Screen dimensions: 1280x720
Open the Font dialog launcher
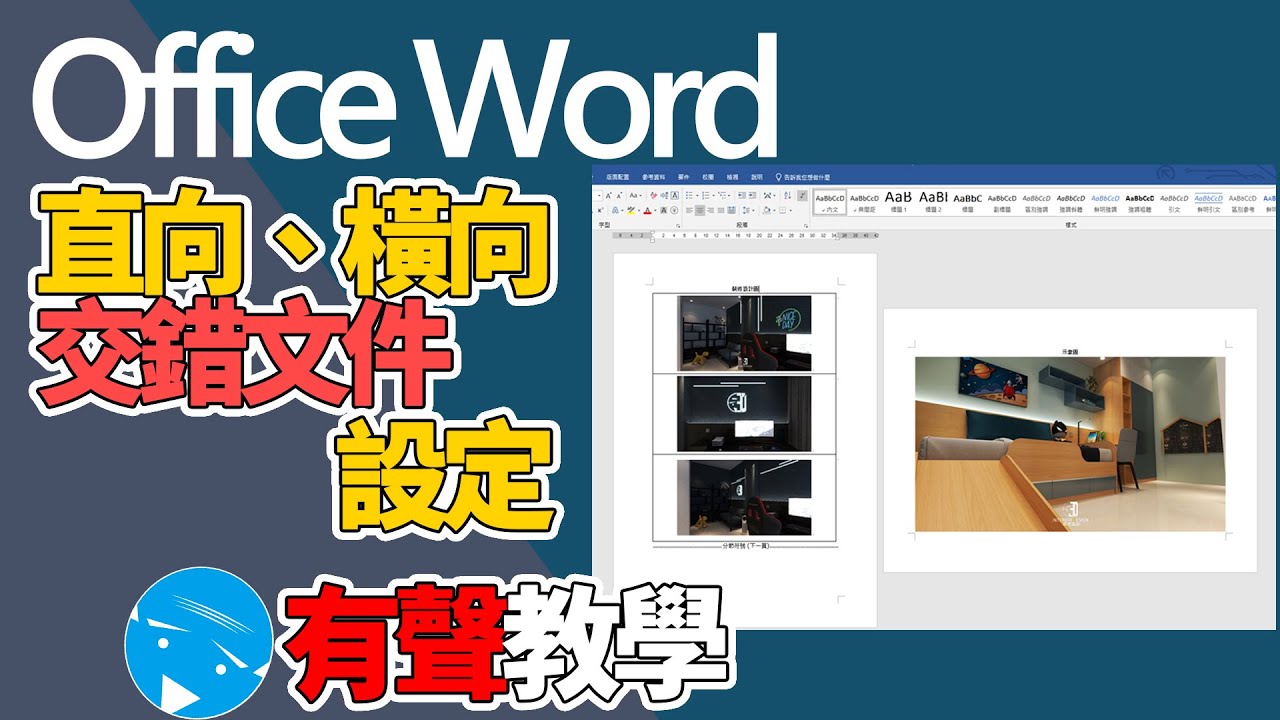click(678, 226)
